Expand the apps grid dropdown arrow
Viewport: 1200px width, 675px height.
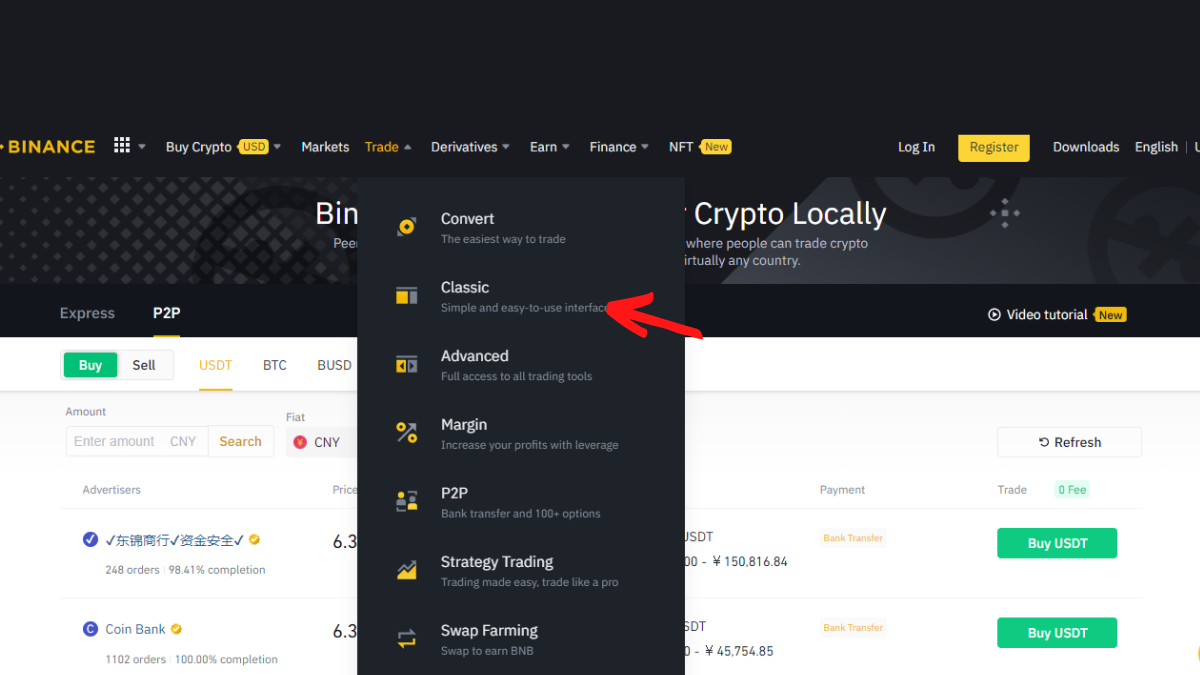pos(142,147)
